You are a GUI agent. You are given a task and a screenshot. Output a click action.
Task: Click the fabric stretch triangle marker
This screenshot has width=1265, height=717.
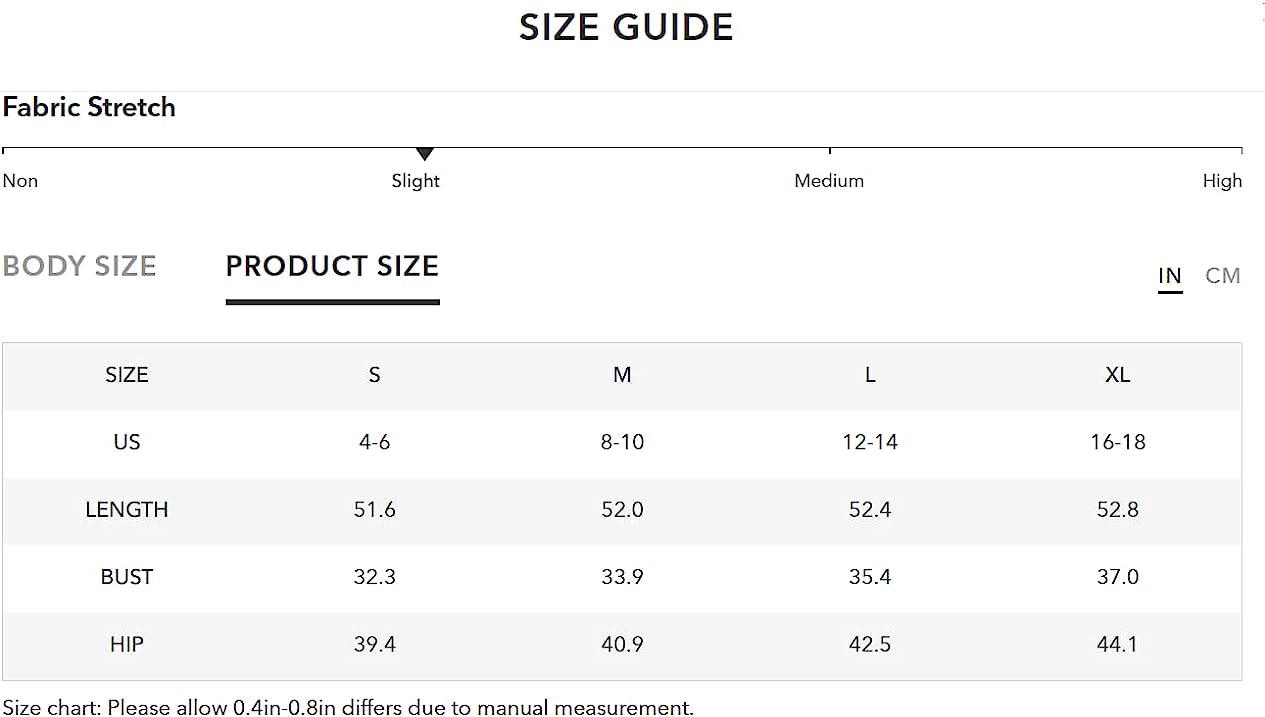pos(424,154)
